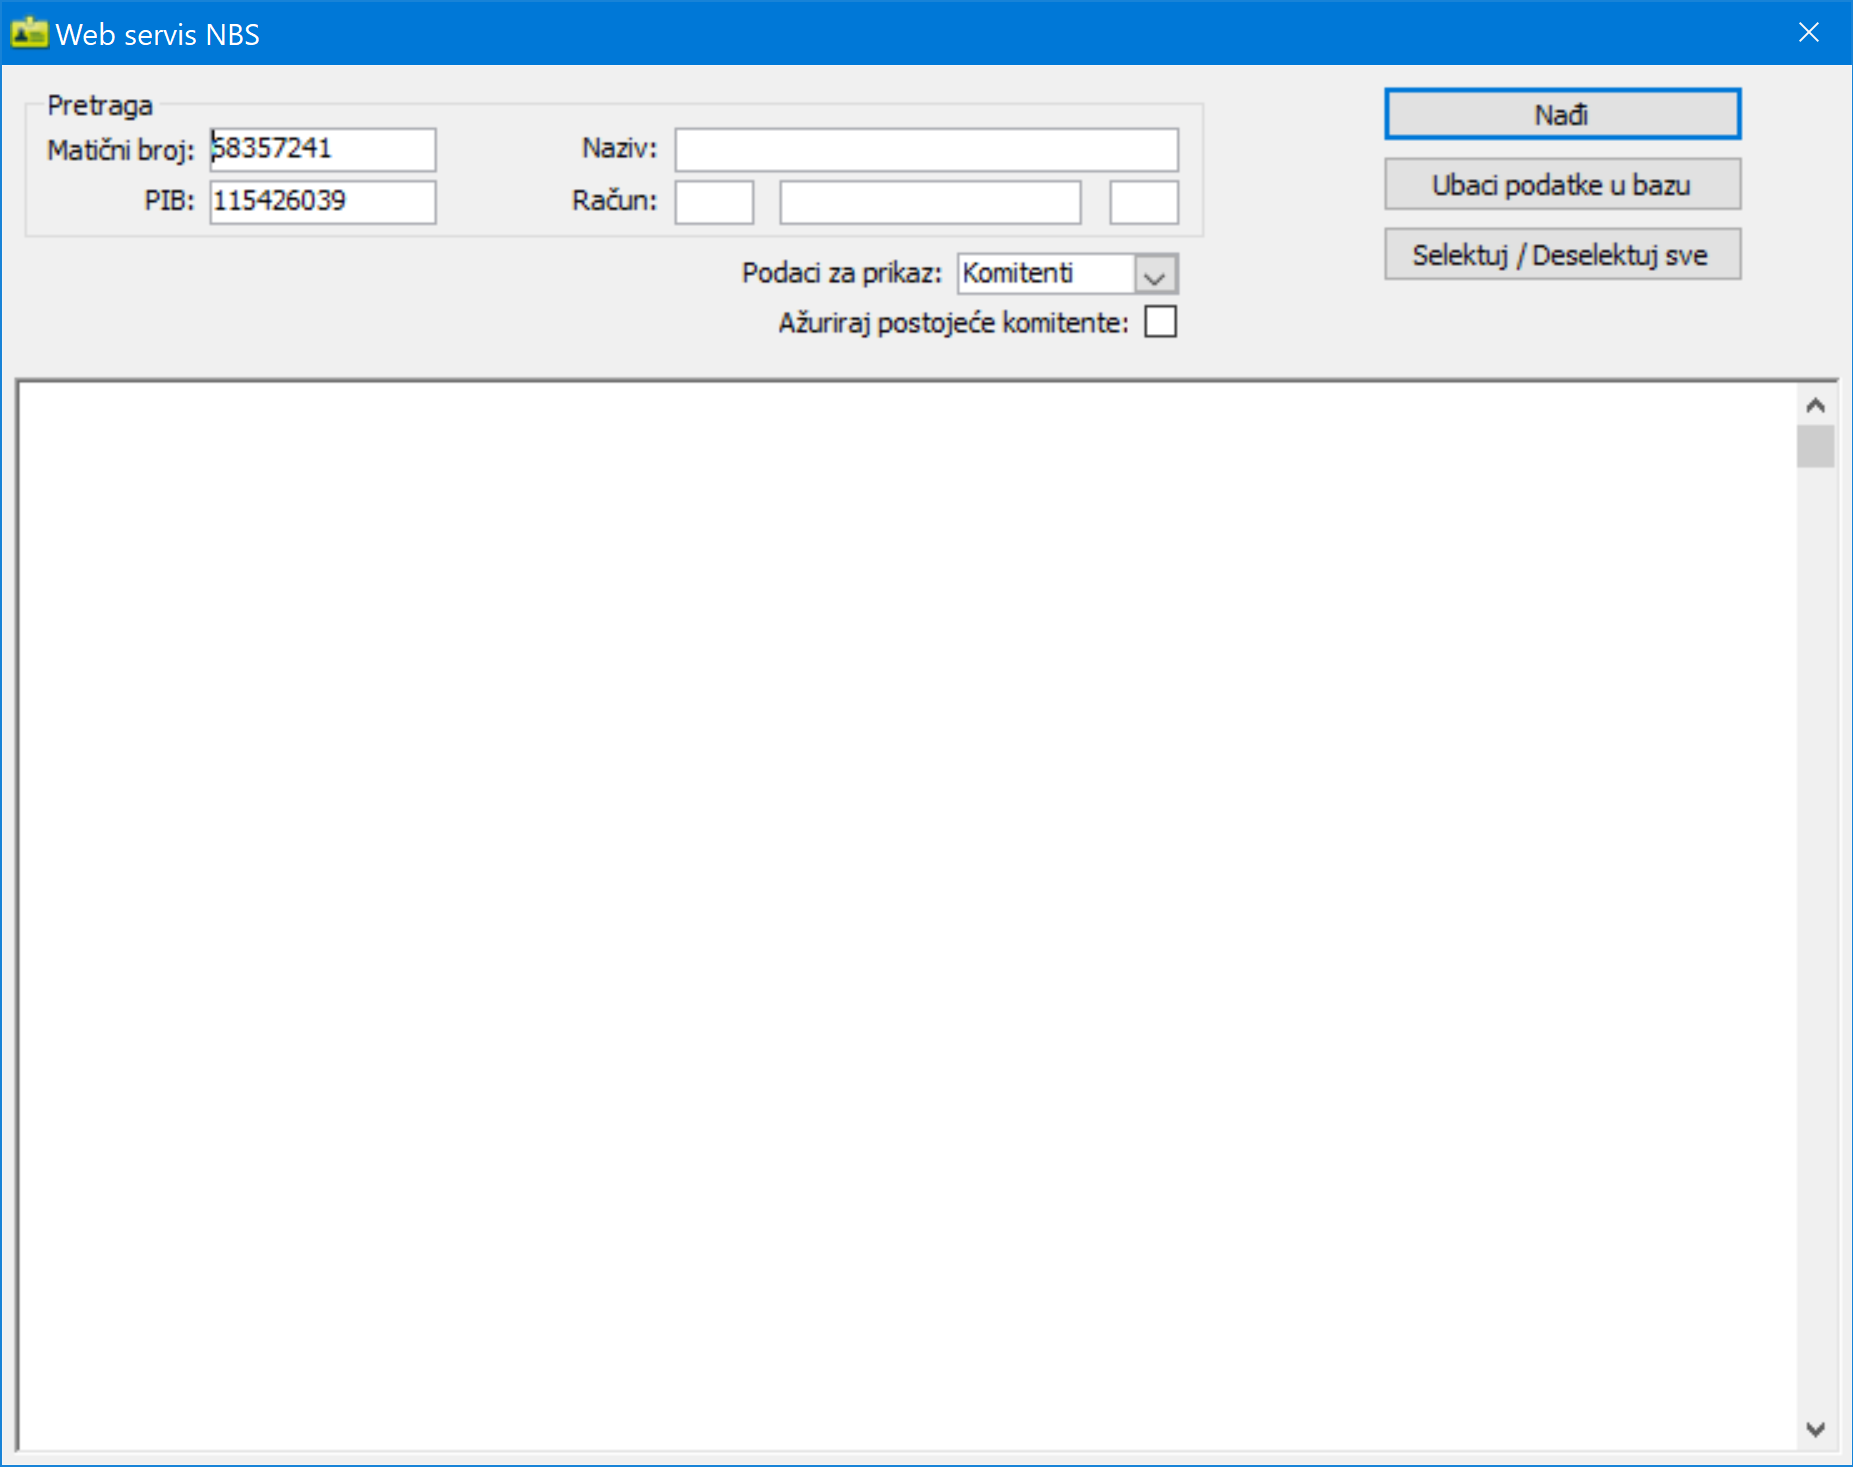Focus the PIB input field
The height and width of the screenshot is (1467, 1853).
tap(323, 201)
